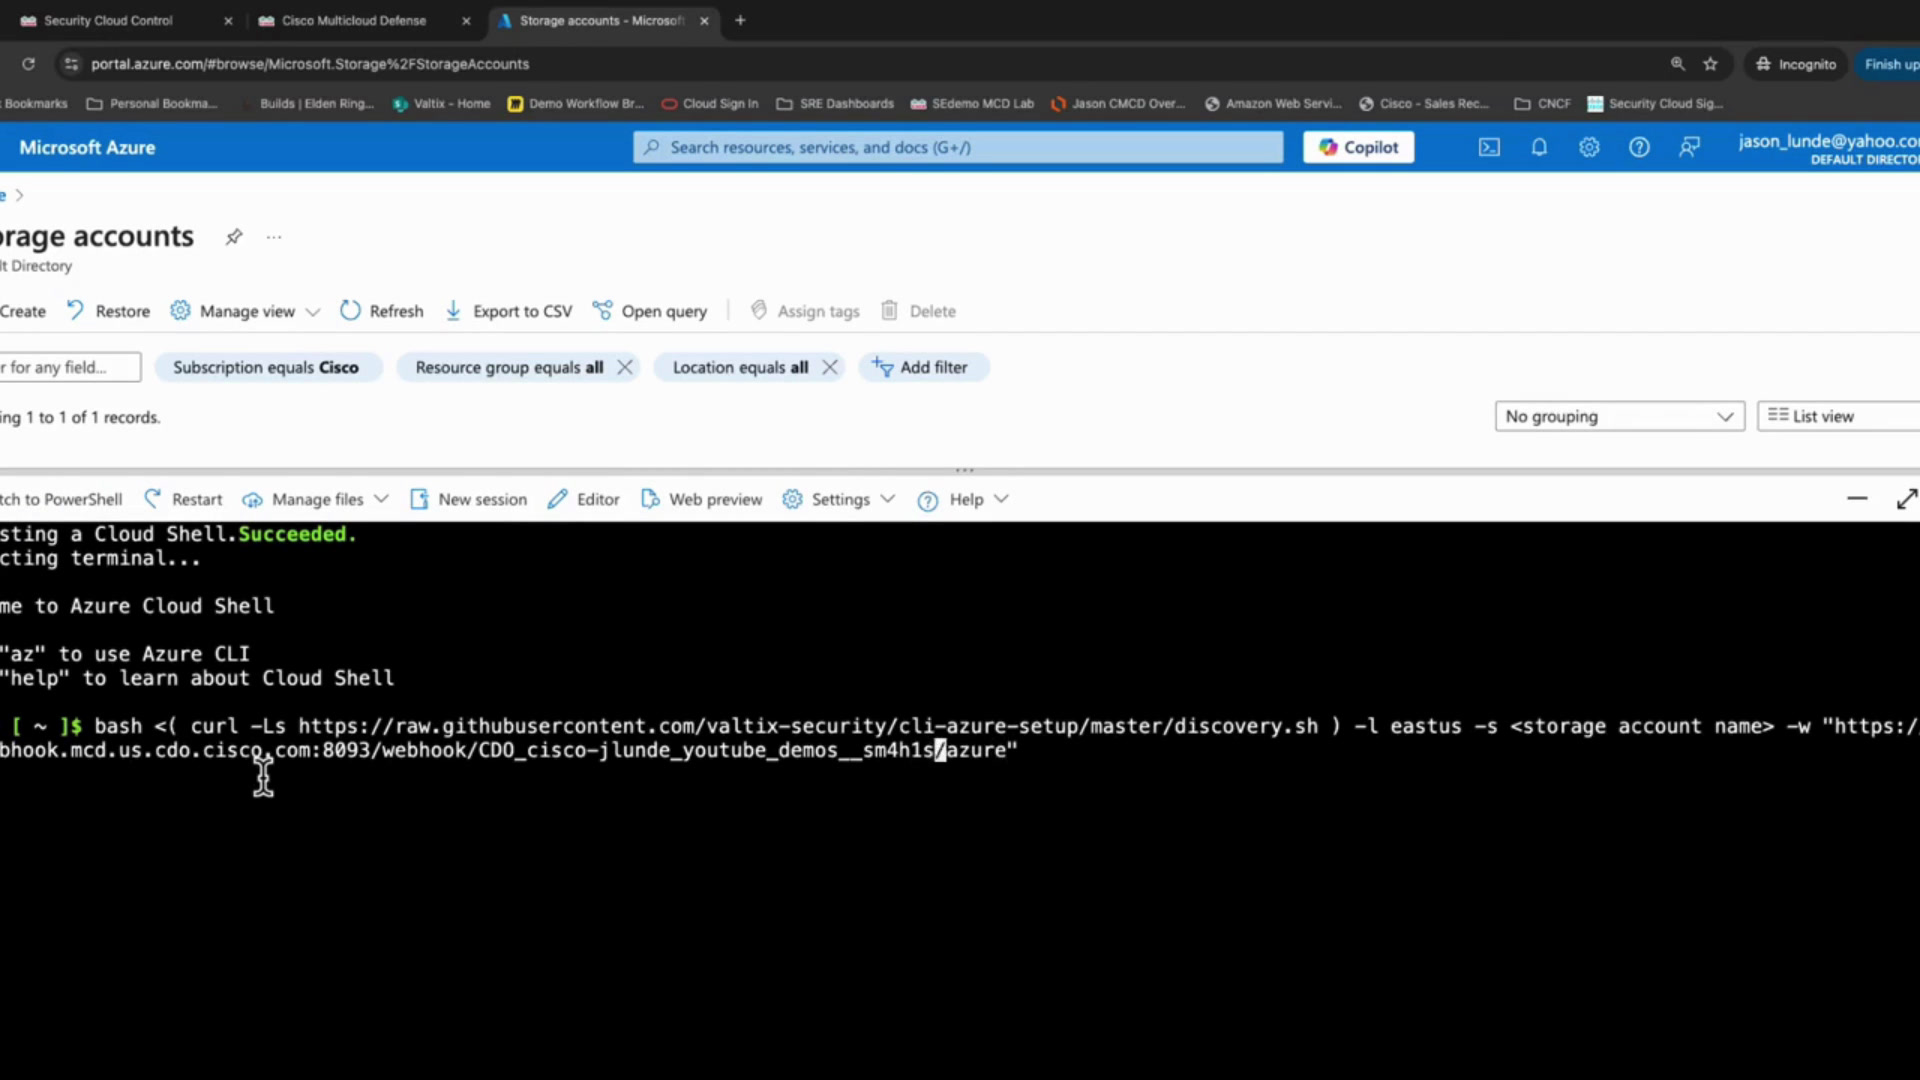Viewport: 1920px width, 1080px height.
Task: Focus the Azure search resources box
Action: [x=958, y=147]
